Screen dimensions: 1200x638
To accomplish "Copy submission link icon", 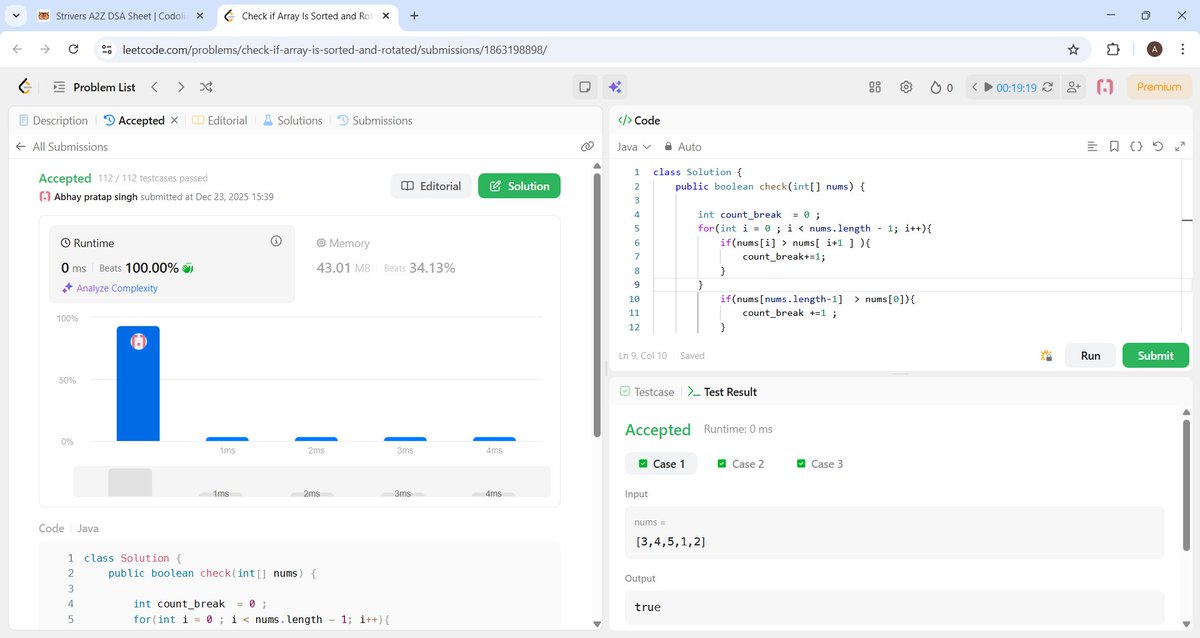I will pyautogui.click(x=587, y=146).
